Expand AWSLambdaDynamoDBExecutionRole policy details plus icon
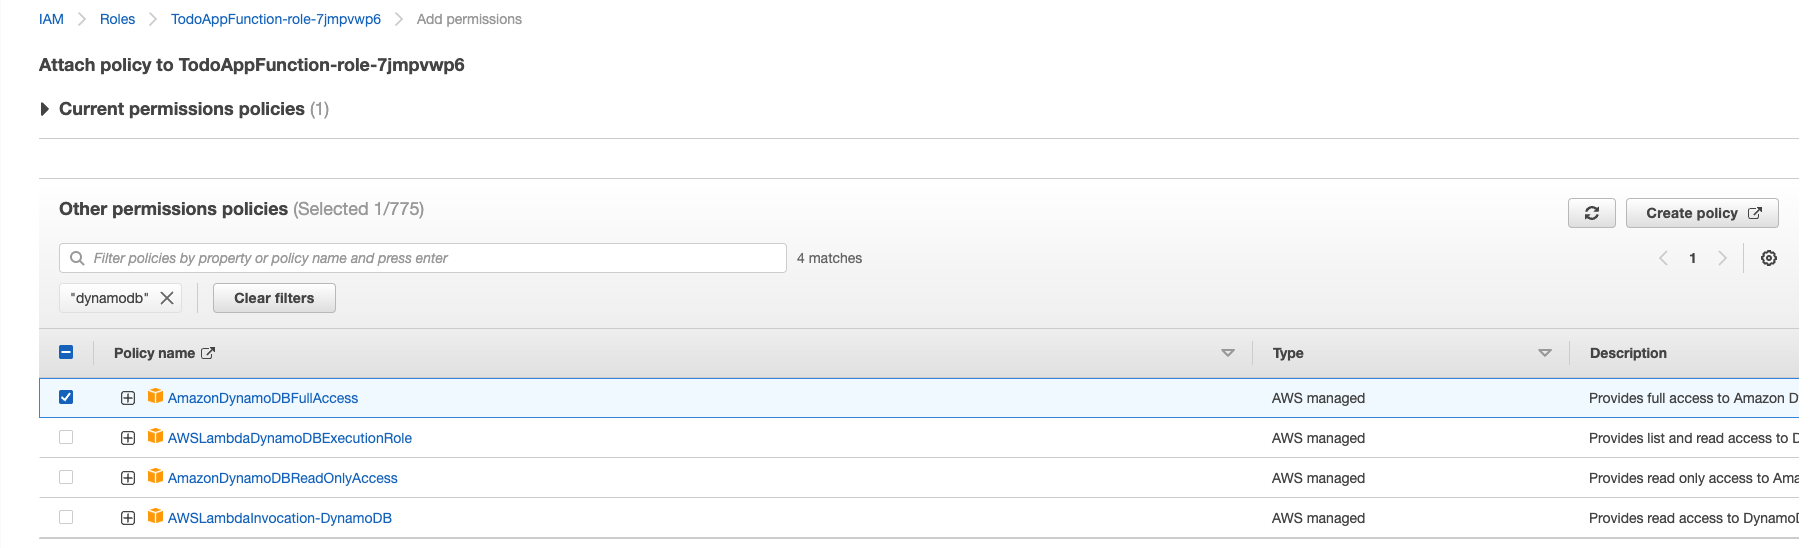Viewport: 1812px width, 548px height. click(128, 438)
